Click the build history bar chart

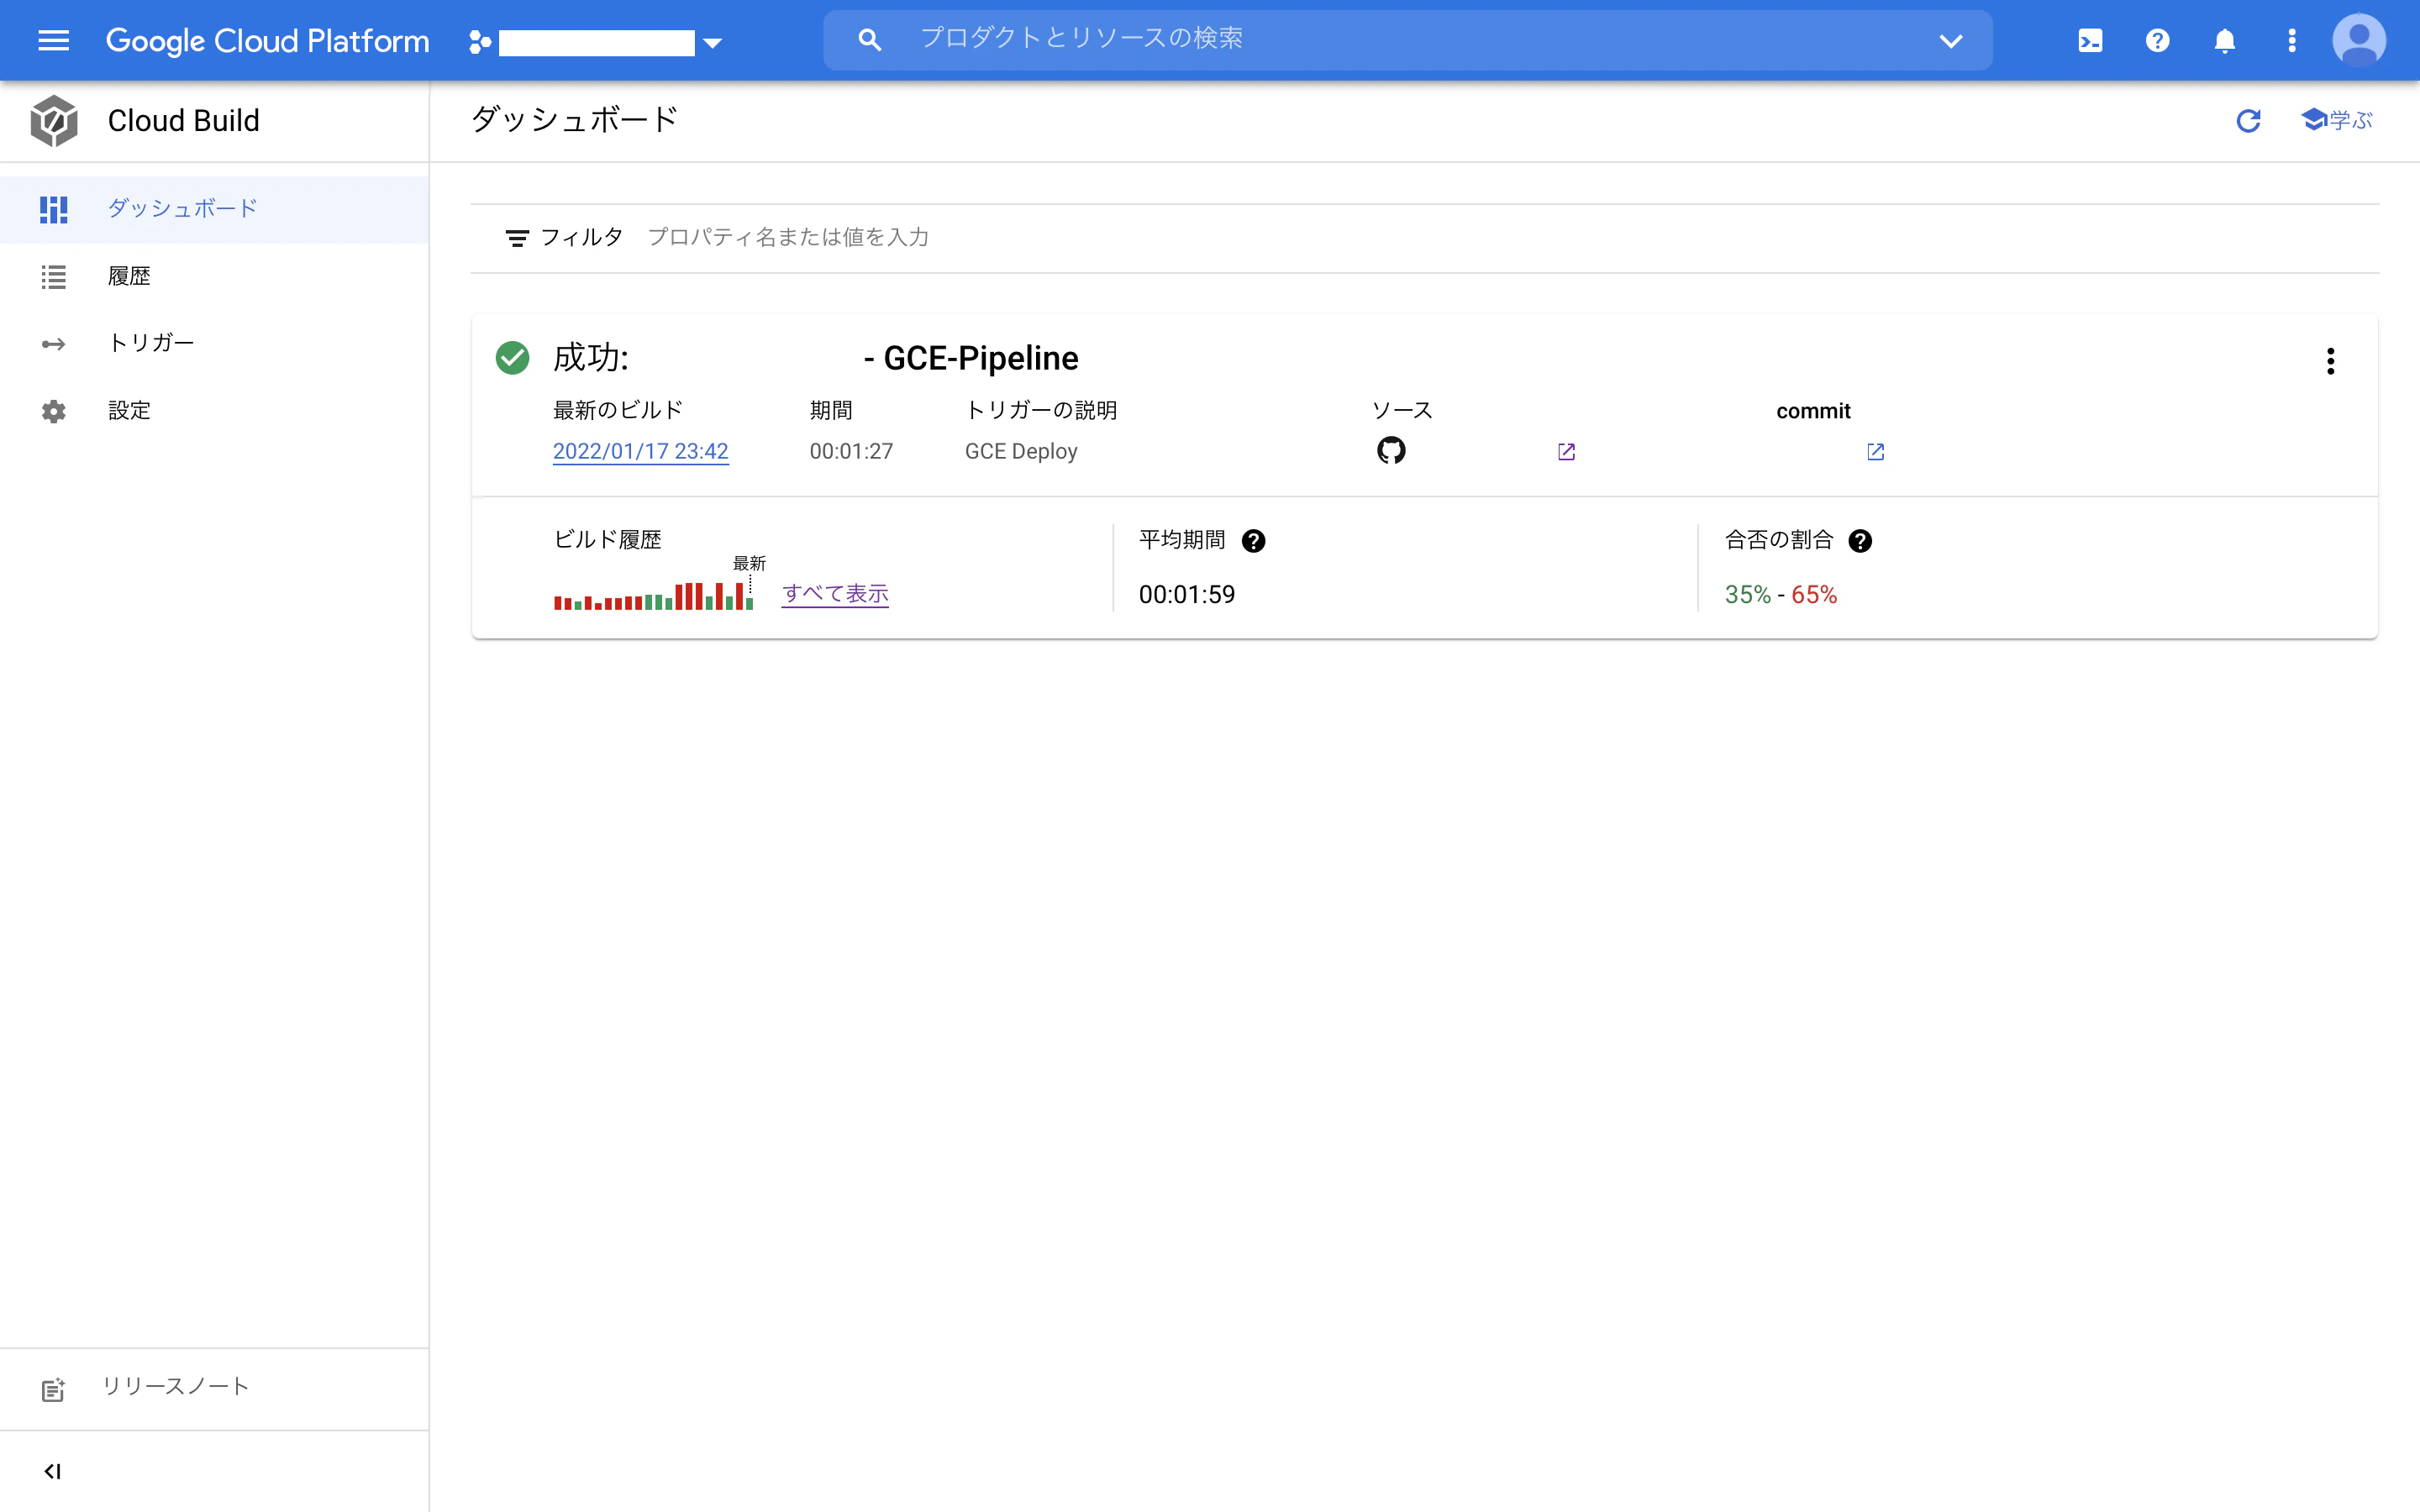coord(653,596)
